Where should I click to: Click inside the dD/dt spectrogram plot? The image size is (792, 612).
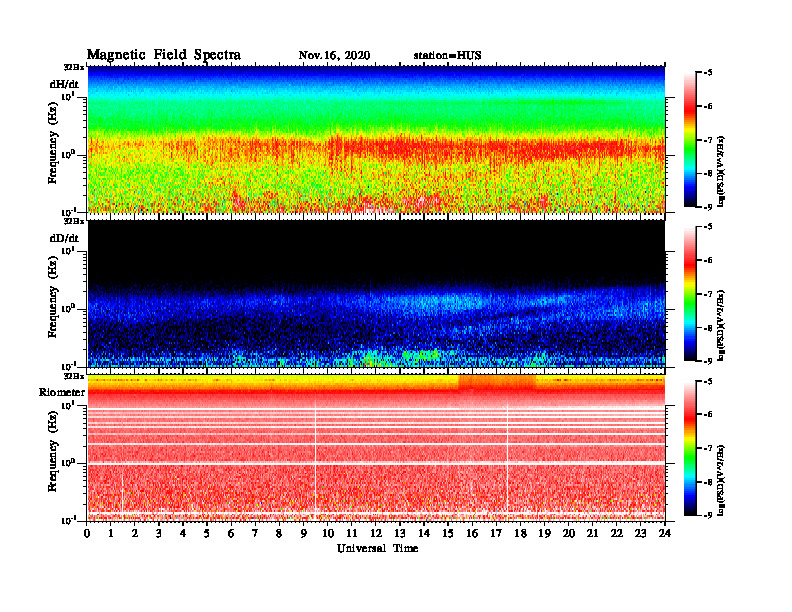pos(376,293)
